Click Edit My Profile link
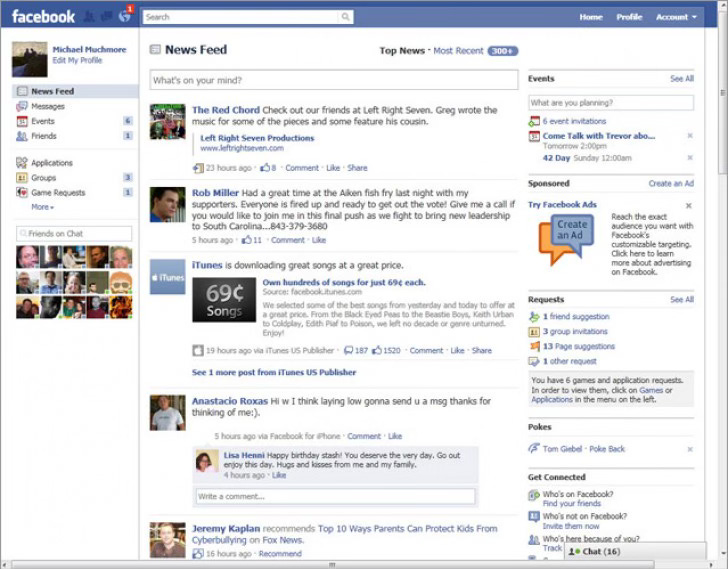 tap(77, 60)
